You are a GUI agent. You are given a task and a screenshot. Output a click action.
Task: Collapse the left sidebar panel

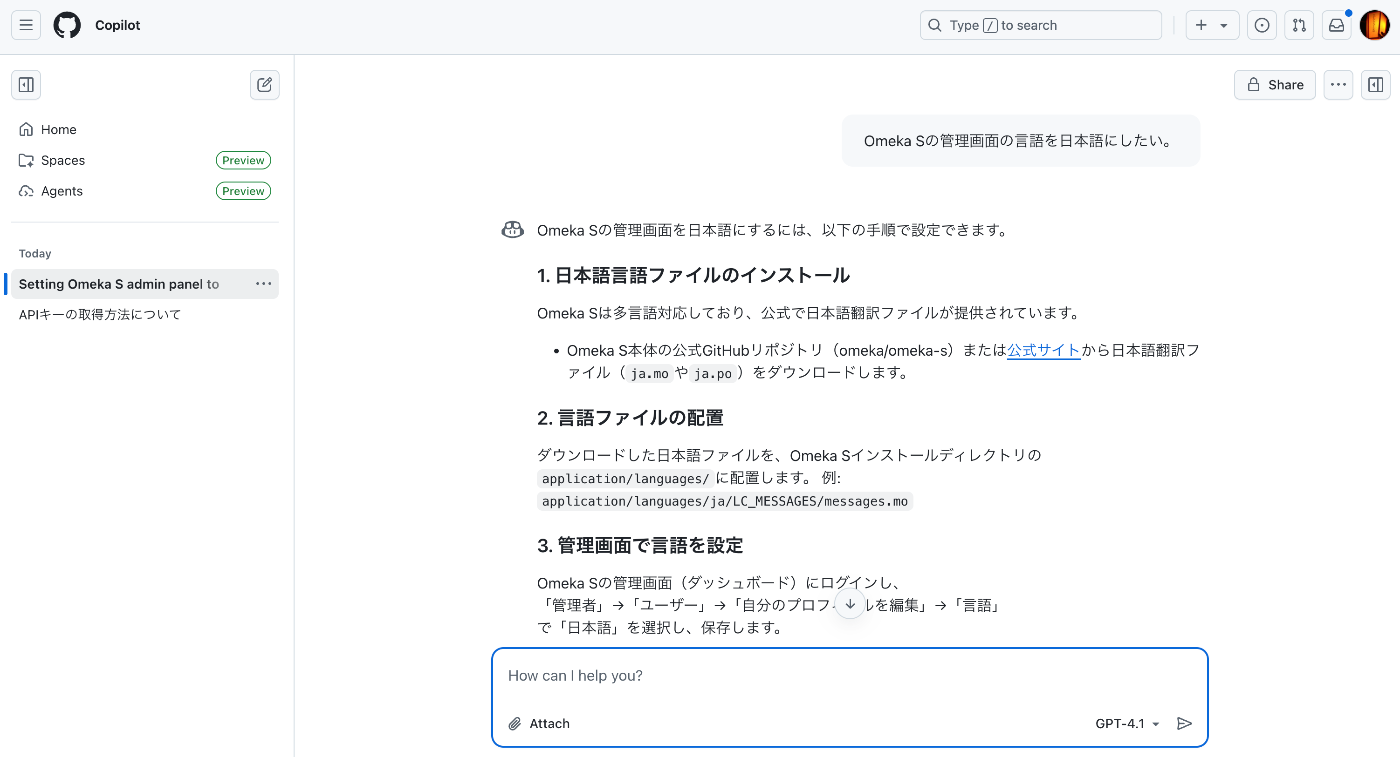pyautogui.click(x=26, y=85)
